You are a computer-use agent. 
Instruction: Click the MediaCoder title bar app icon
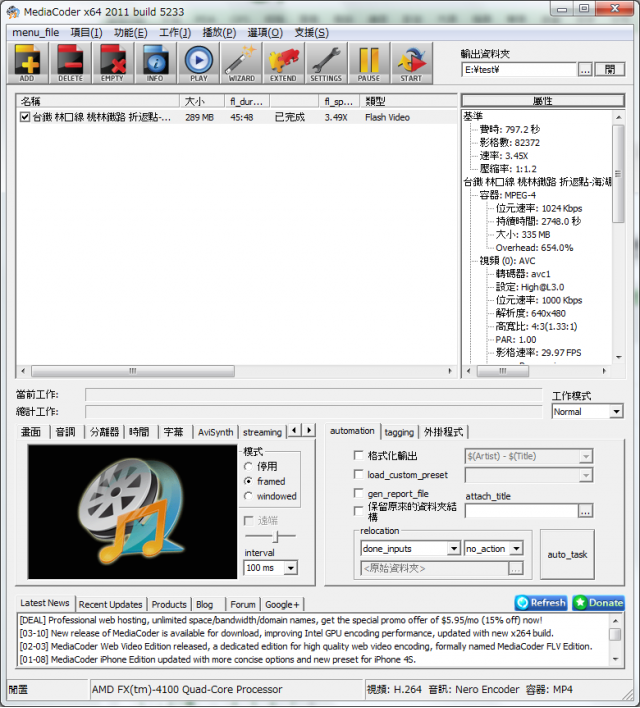[x=13, y=12]
